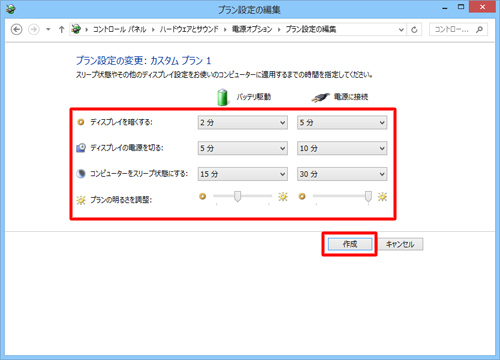Viewport: 500px width, 360px height.
Task: Click the コンピューターをスリープ状態にする label
Action: 139,174
